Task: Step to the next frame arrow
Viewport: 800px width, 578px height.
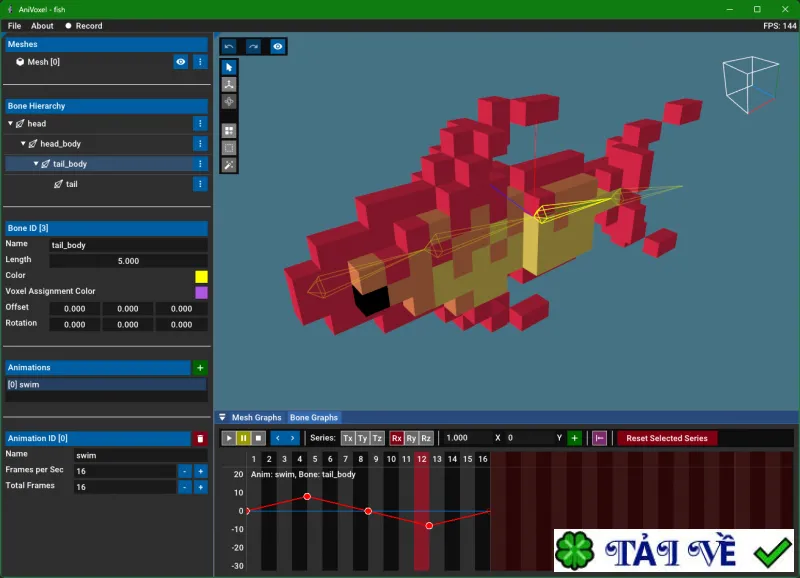Action: 292,438
